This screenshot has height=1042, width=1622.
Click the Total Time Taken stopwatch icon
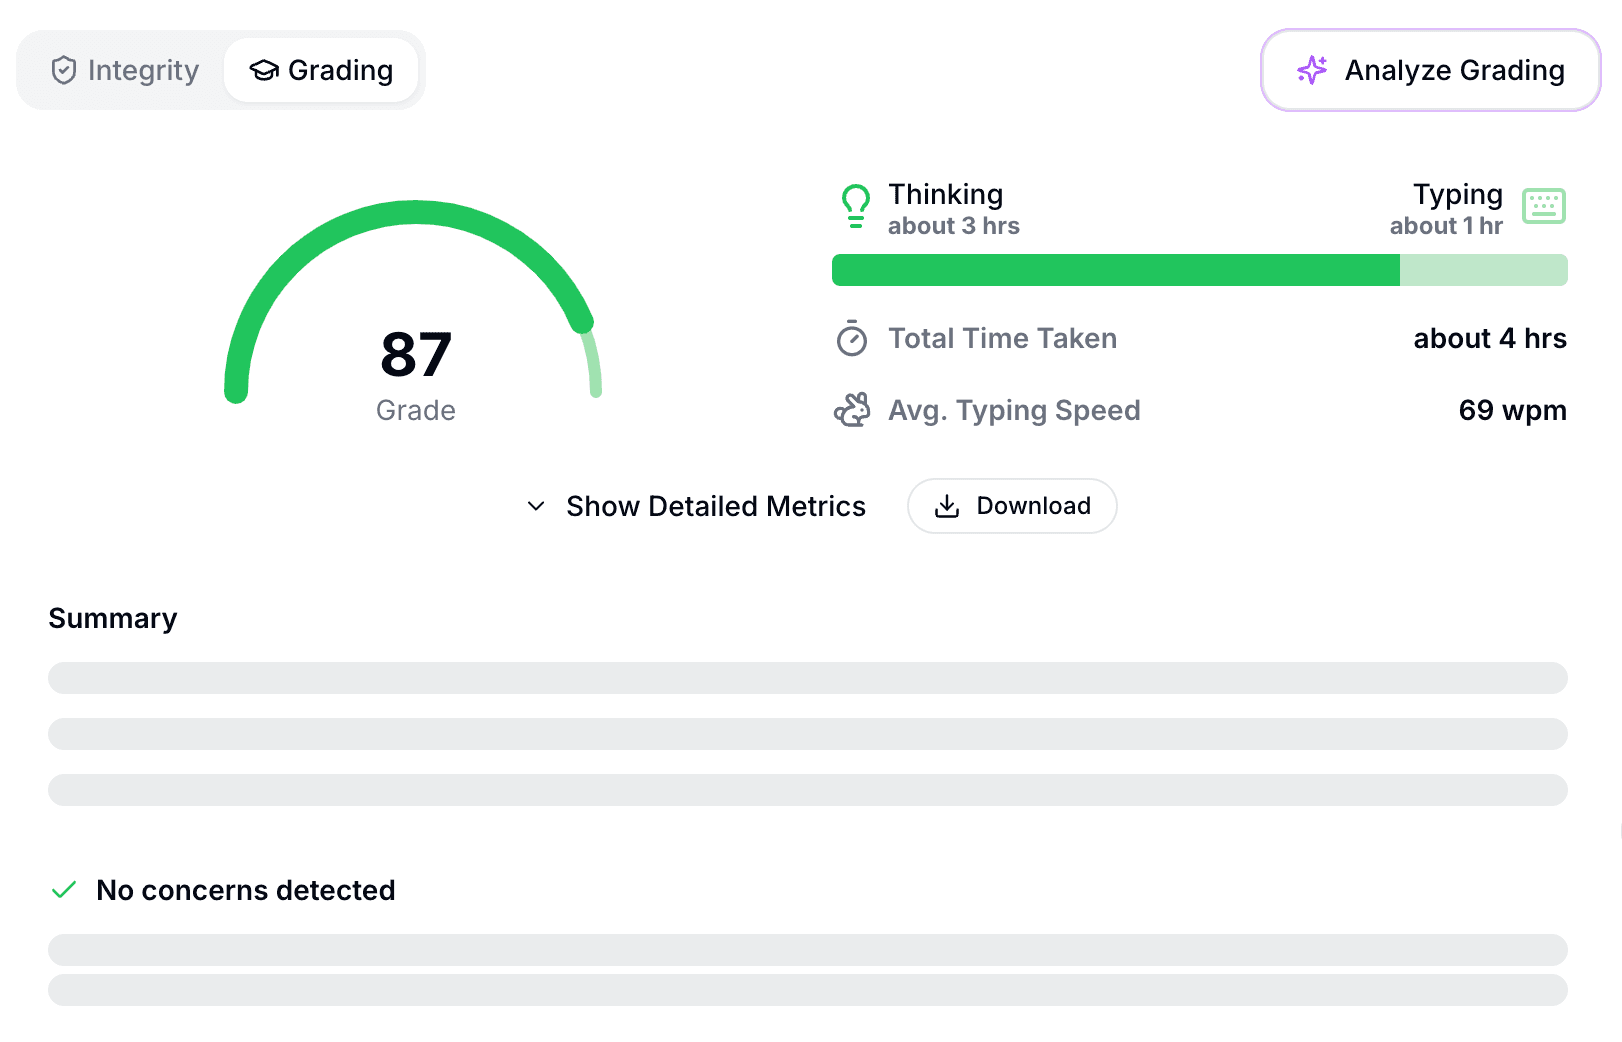point(852,338)
